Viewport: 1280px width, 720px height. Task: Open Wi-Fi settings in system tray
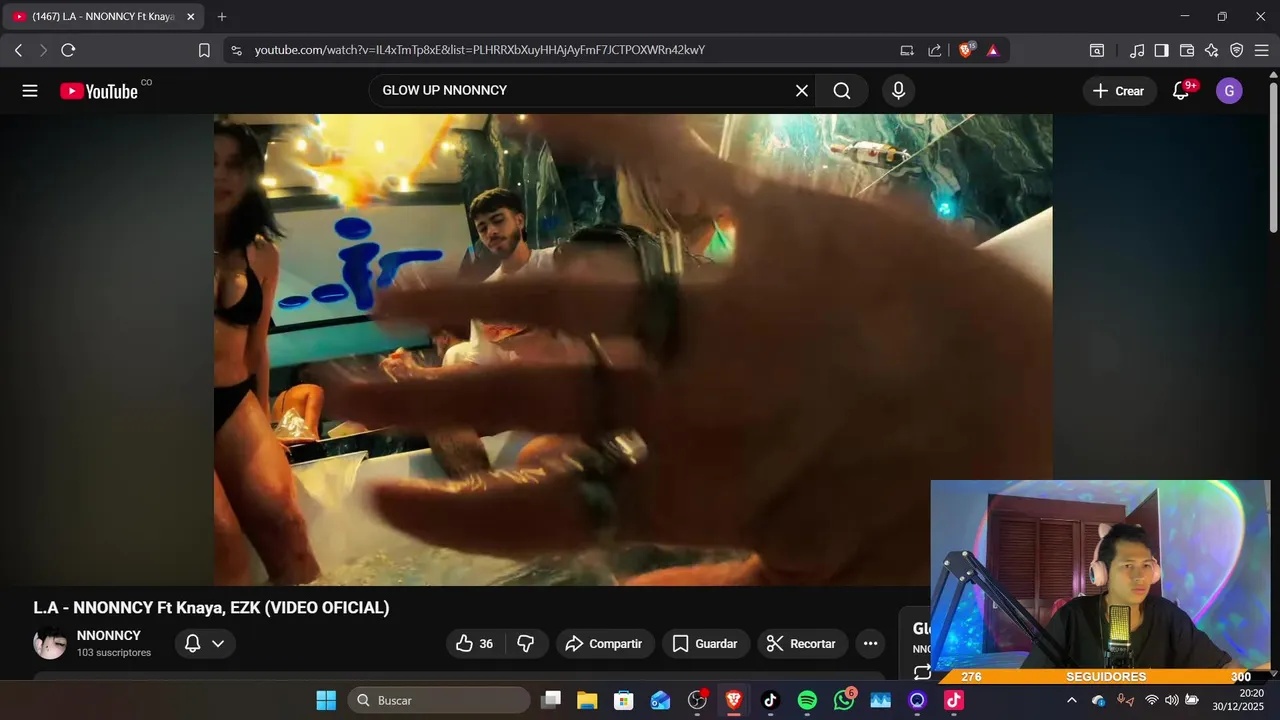pos(1151,700)
